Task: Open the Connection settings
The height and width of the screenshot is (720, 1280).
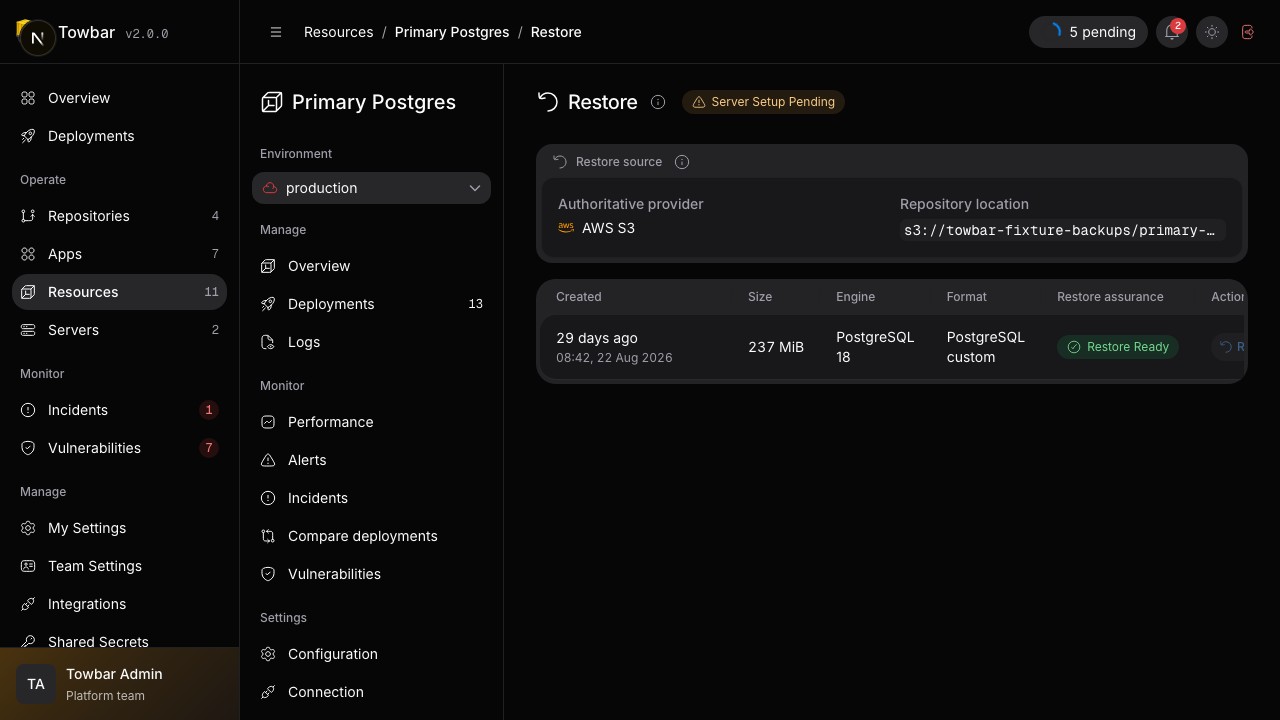Action: tap(371, 692)
